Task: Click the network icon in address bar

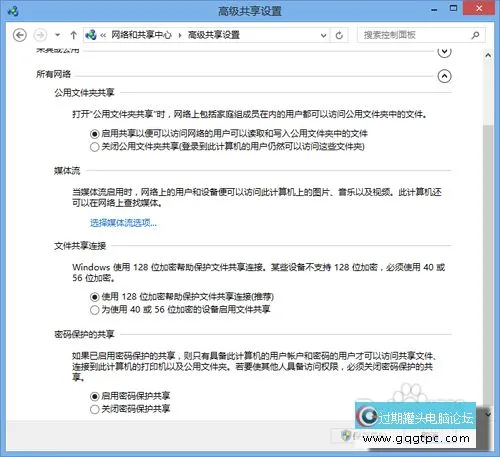Action: click(x=91, y=35)
